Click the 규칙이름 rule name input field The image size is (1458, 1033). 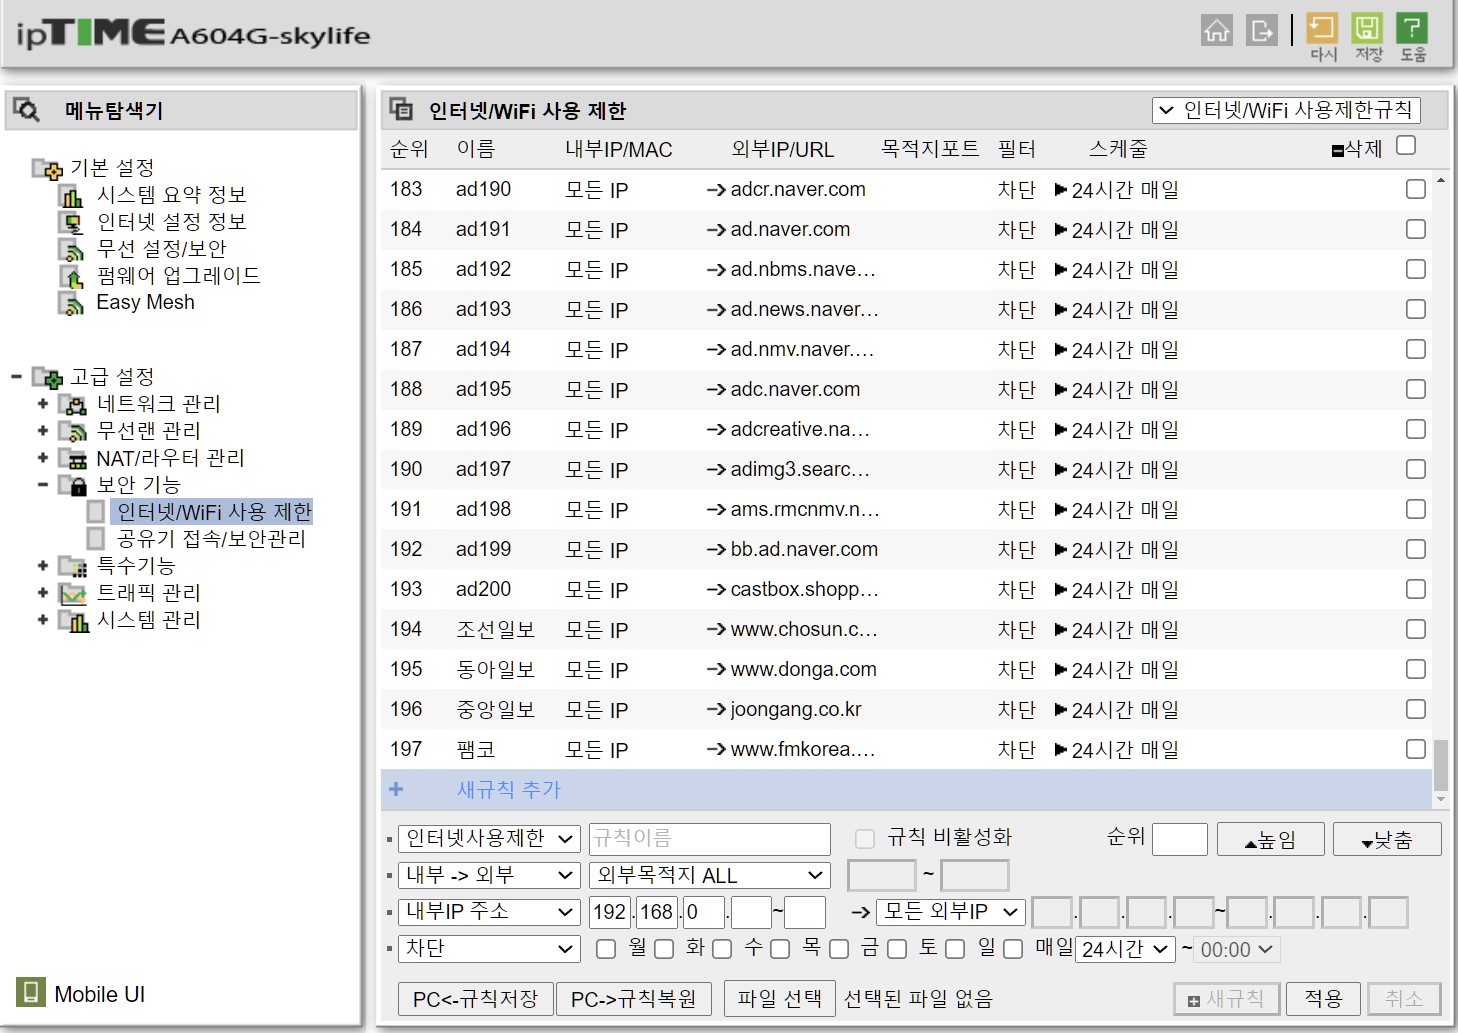coord(710,838)
